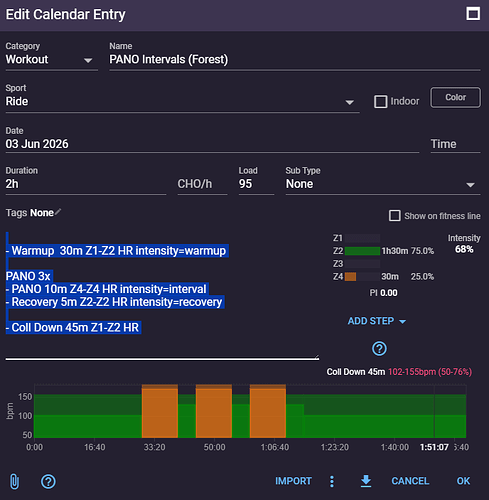Screen dimensions: 489x500
Task: Expand the Sport Ride dropdown
Action: pos(182,102)
